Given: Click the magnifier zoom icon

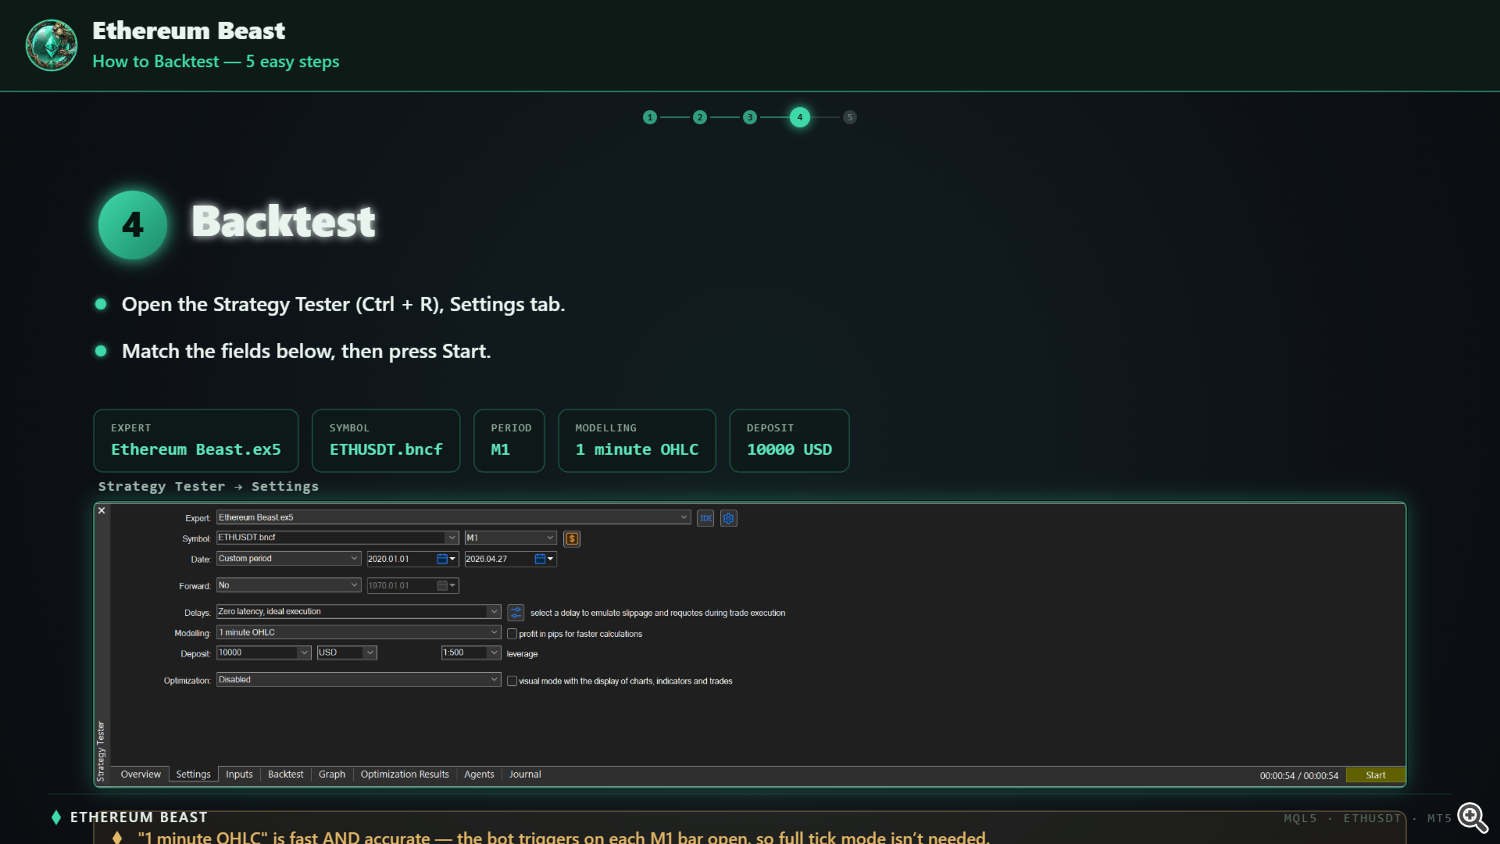Looking at the screenshot, I should tap(1473, 818).
